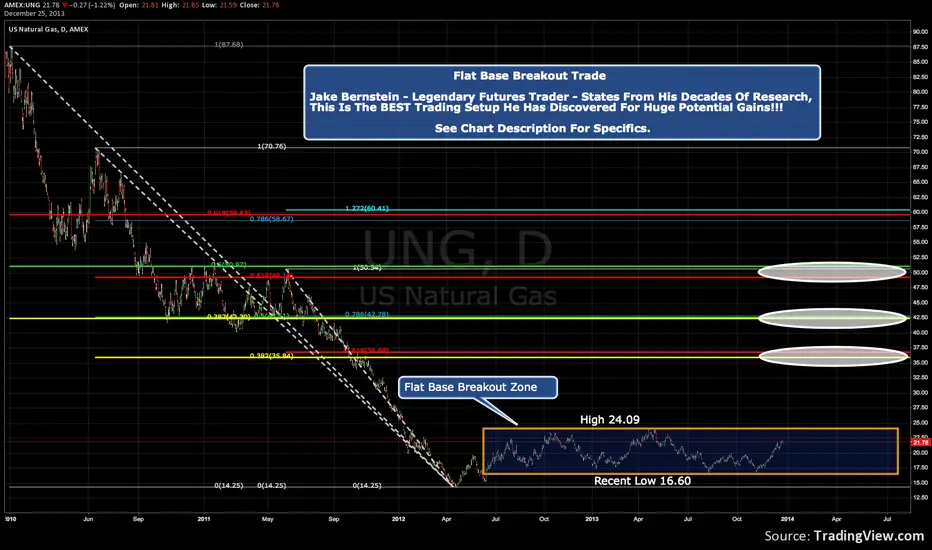Click the white ellipse target near 50.00
Screen dimensions: 932x550
click(832, 272)
